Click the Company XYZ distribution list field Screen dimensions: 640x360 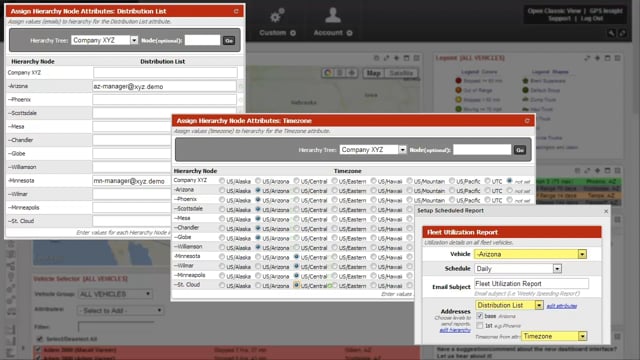coord(165,73)
